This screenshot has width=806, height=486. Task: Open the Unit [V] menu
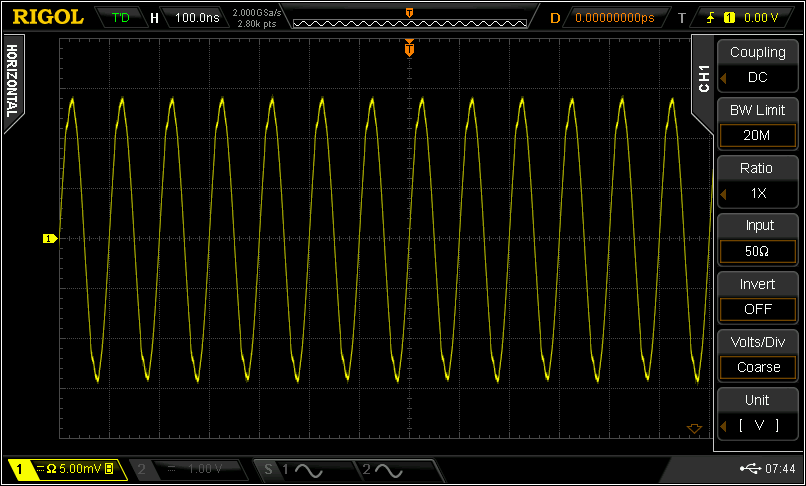pos(758,412)
